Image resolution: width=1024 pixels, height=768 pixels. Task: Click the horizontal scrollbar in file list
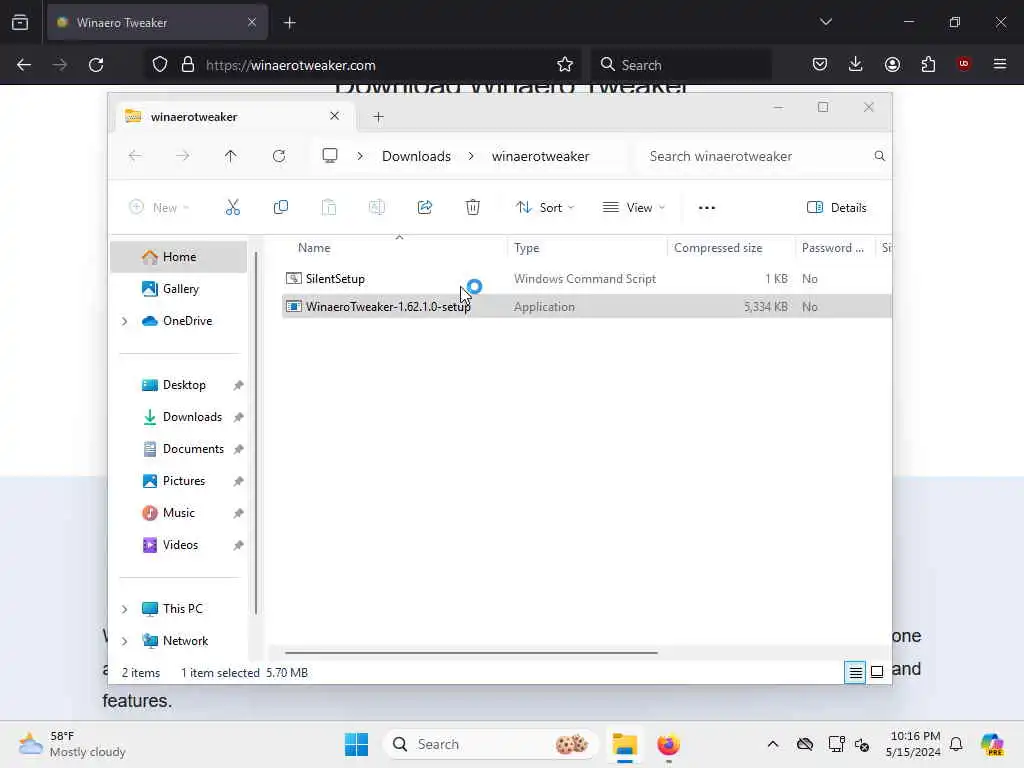click(471, 652)
